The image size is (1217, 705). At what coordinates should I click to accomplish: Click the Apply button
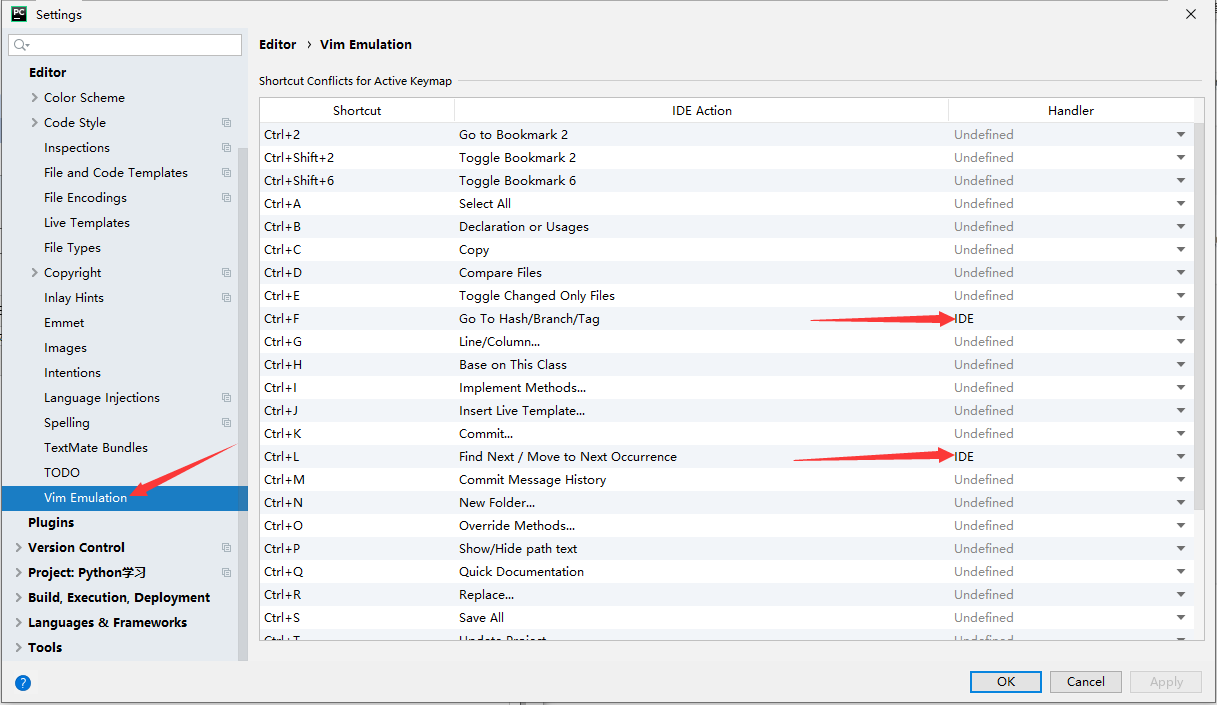tap(1166, 682)
